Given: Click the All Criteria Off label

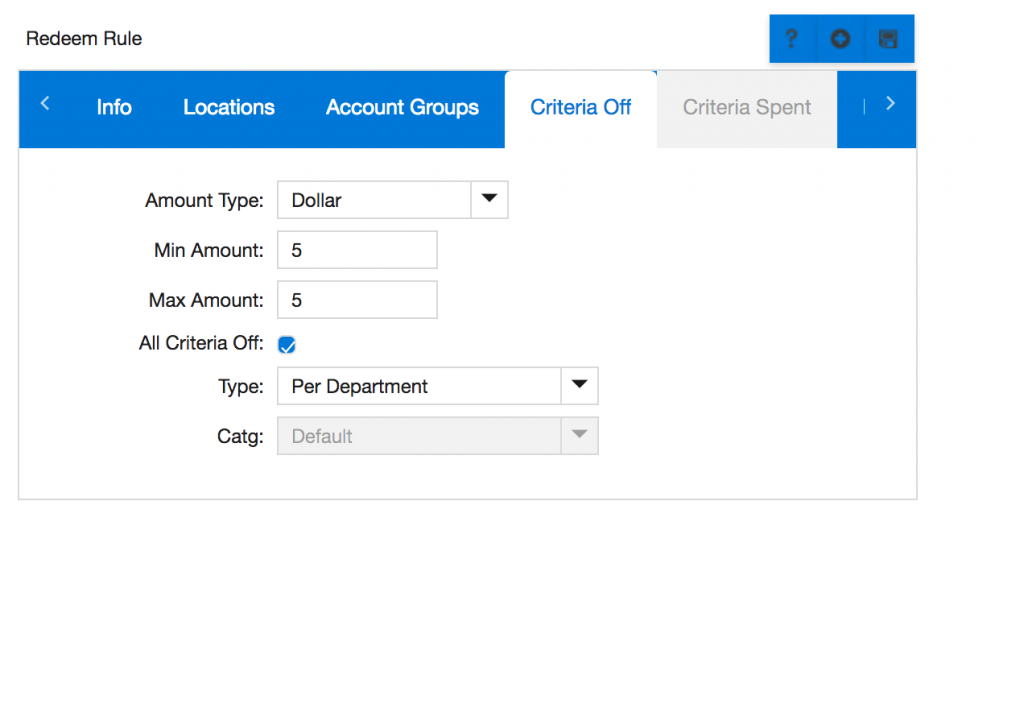Looking at the screenshot, I should [201, 344].
